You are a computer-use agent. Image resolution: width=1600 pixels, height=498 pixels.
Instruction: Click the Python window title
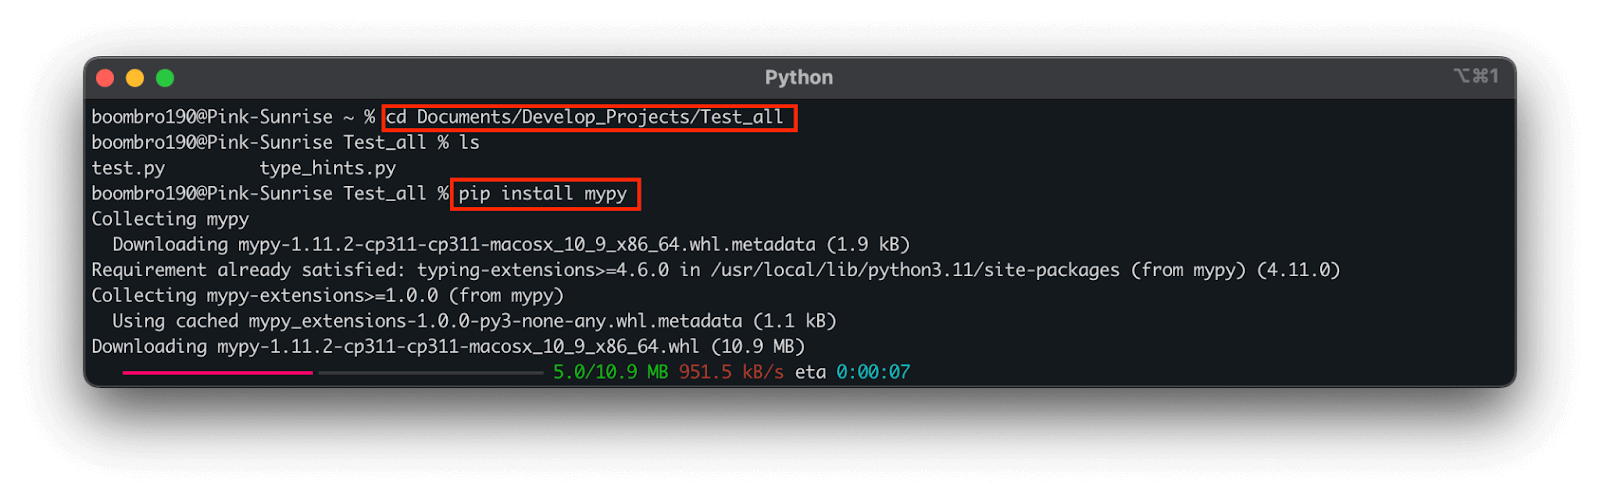coord(798,78)
